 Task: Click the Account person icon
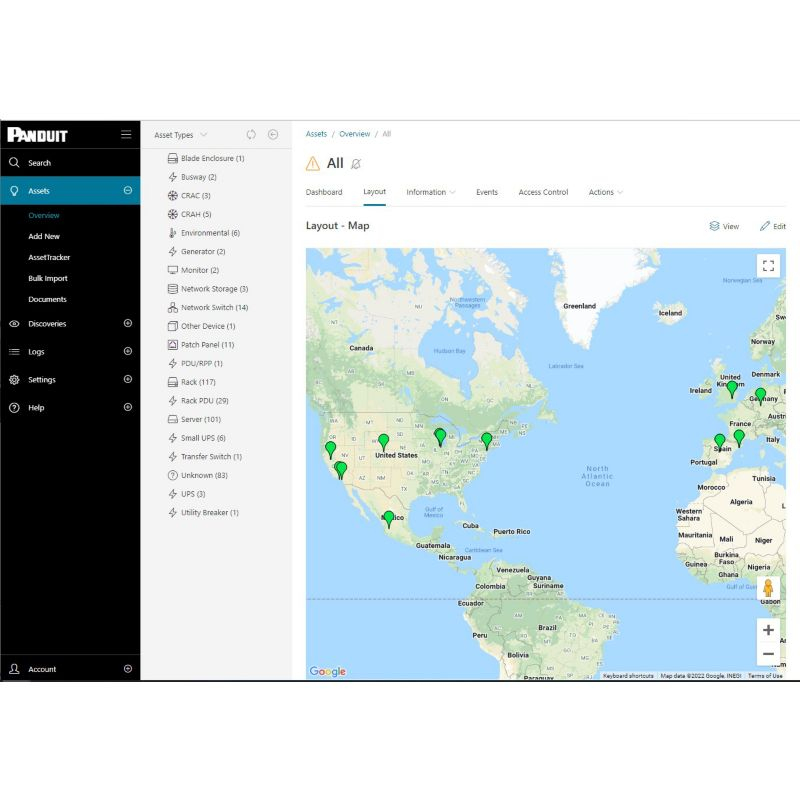click(14, 669)
